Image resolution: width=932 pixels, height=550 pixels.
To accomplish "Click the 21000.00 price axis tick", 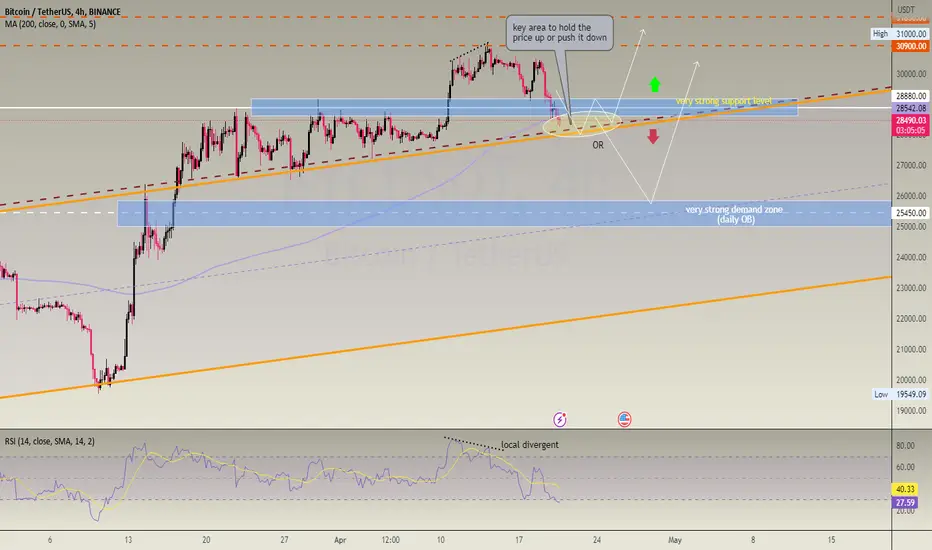I will 911,349.
